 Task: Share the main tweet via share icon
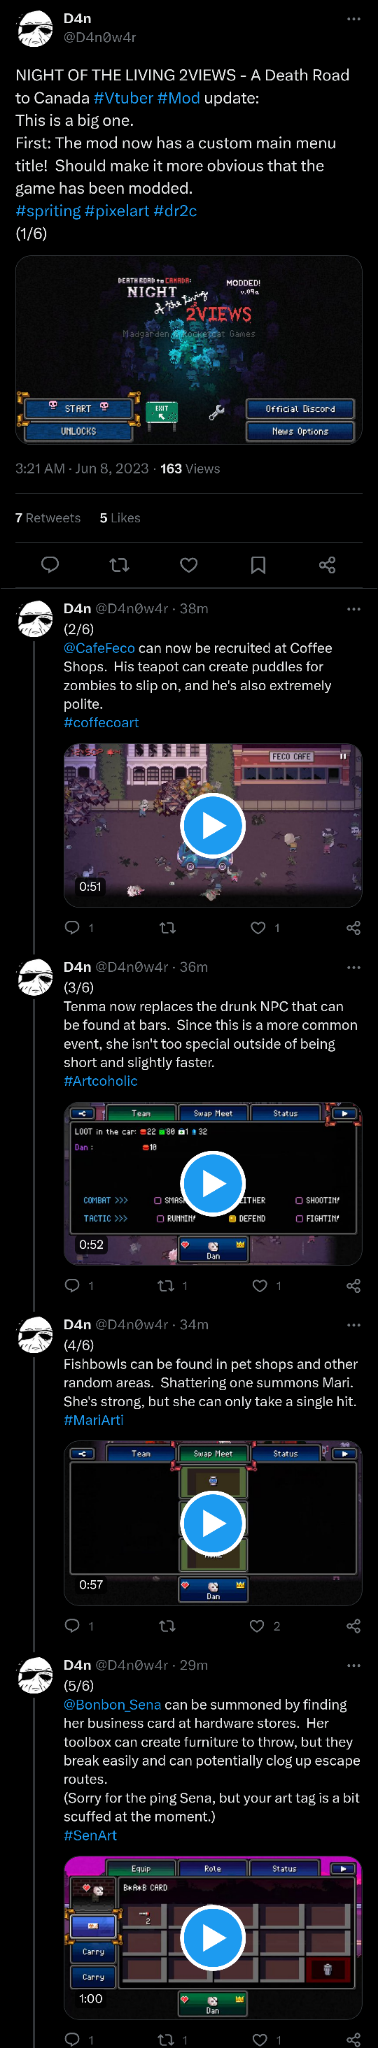[327, 565]
